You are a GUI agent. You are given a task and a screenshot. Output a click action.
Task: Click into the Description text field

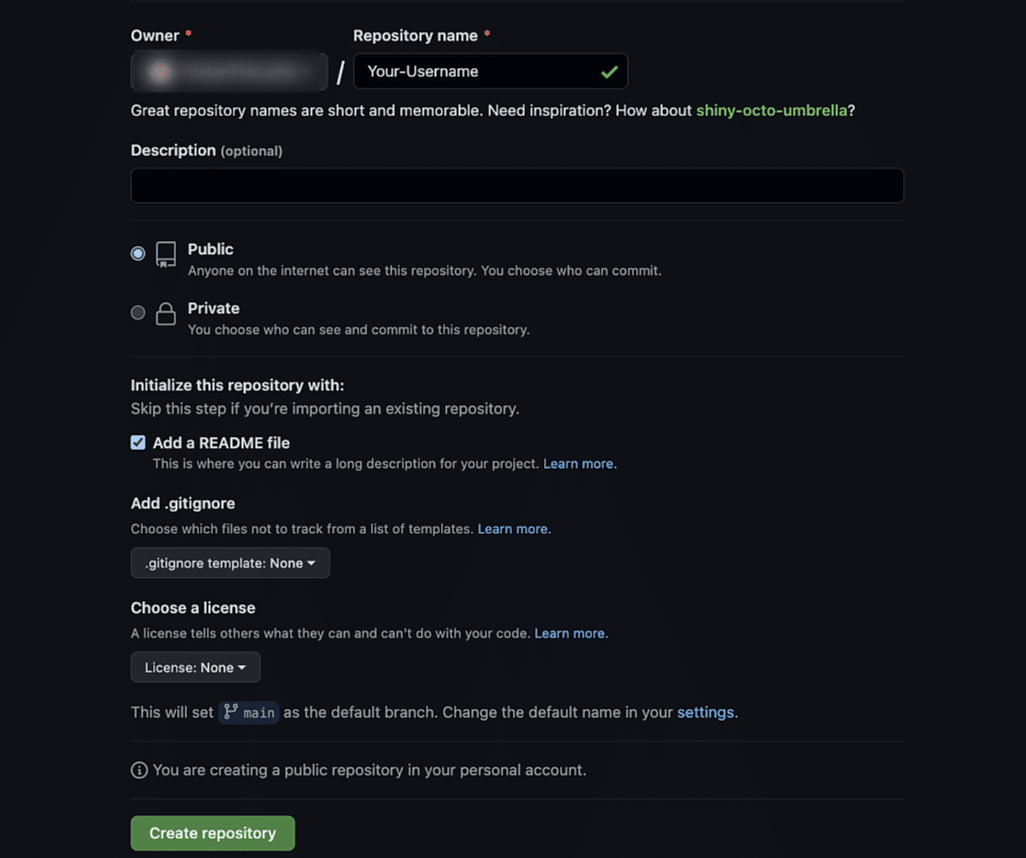(517, 185)
